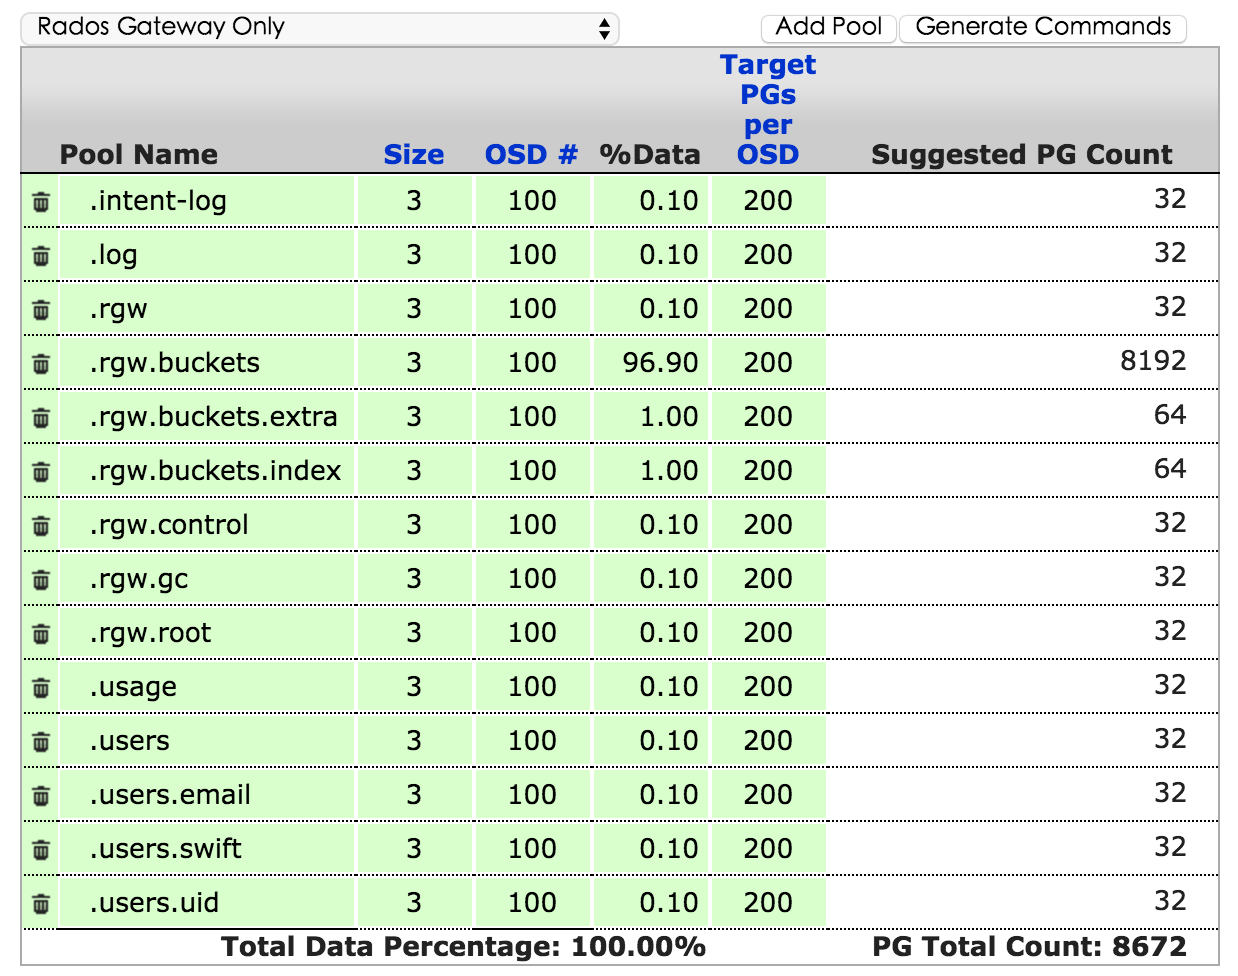The image size is (1238, 976).
Task: Click the %Data column header
Action: 650,155
